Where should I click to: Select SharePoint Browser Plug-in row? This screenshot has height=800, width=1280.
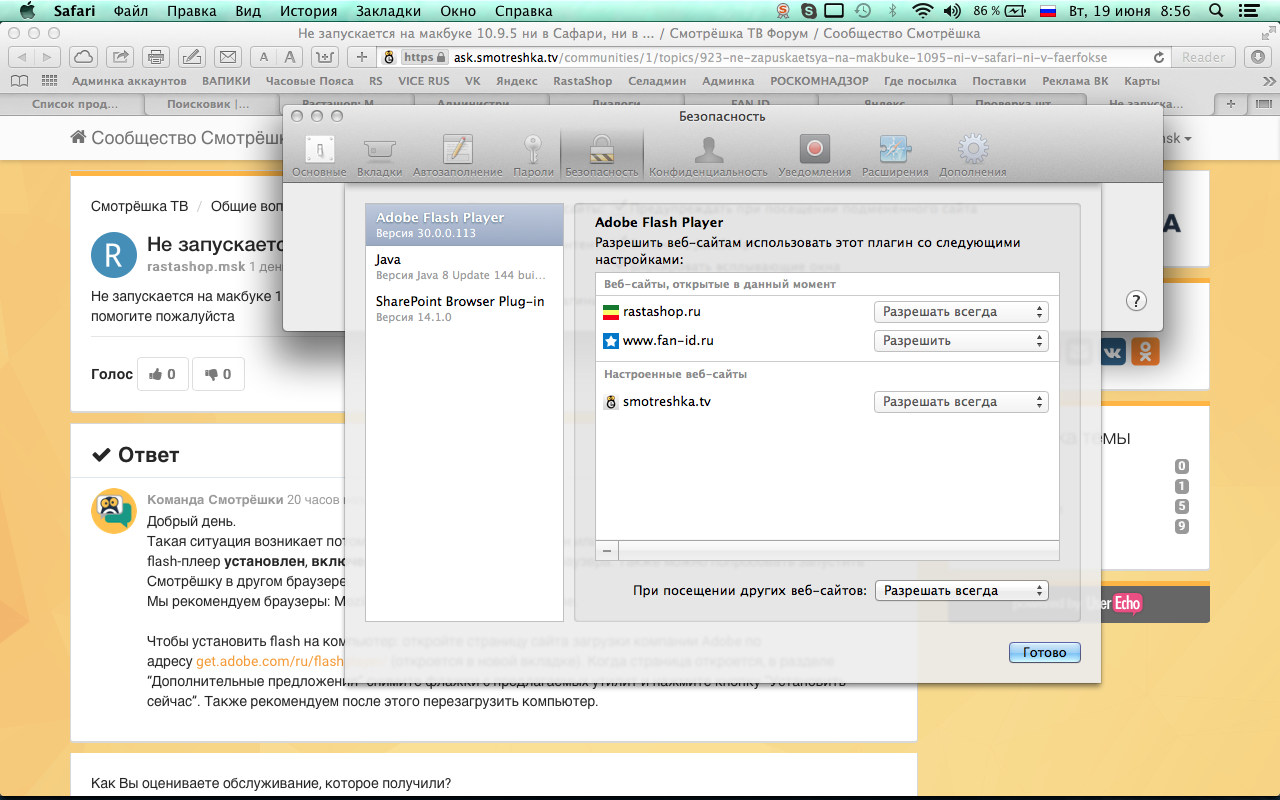(x=465, y=308)
